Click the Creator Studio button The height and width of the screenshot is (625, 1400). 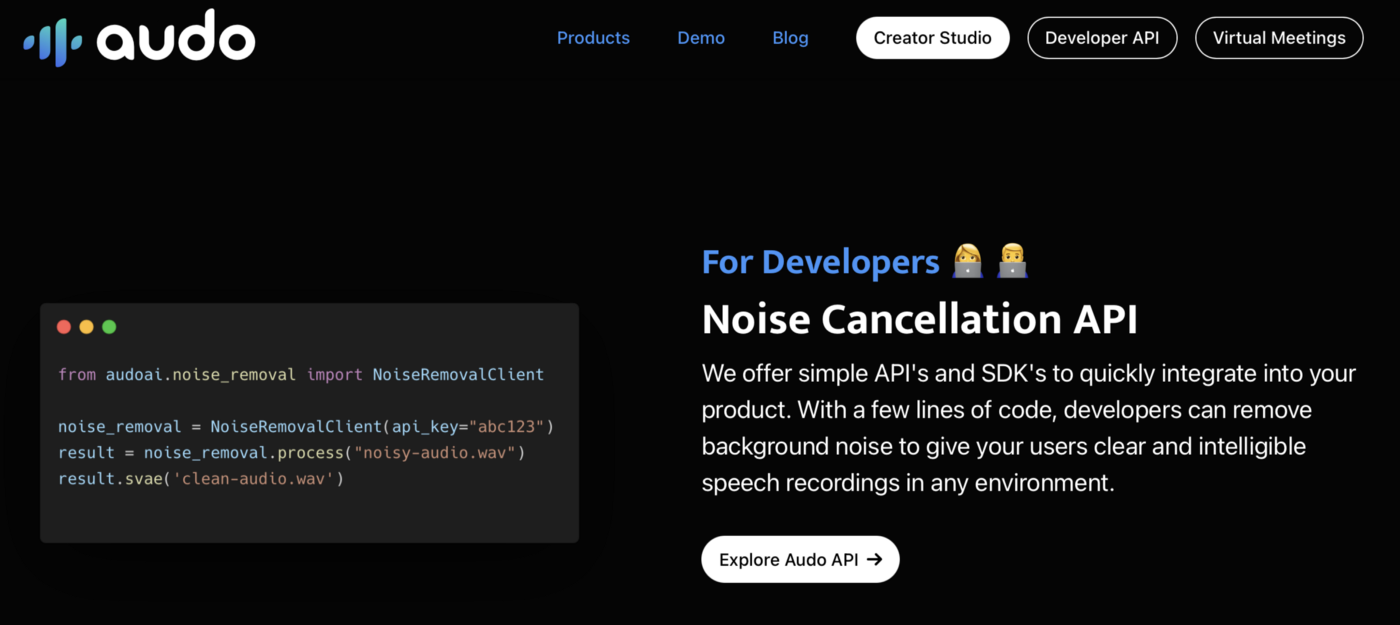[933, 38]
